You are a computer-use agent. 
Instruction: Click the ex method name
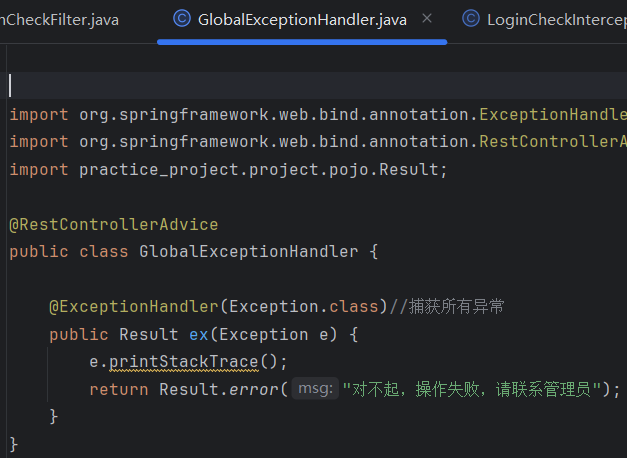[x=198, y=334]
